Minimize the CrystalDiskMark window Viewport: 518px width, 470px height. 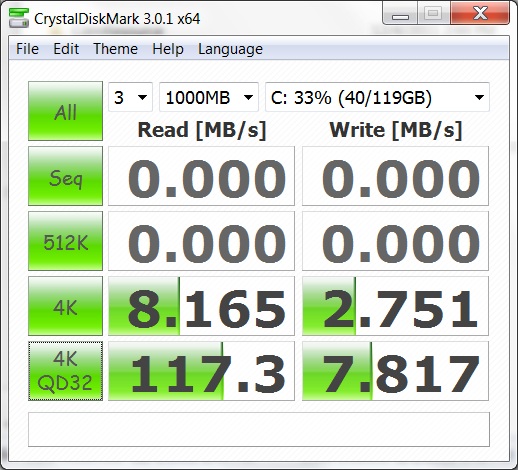(x=400, y=13)
